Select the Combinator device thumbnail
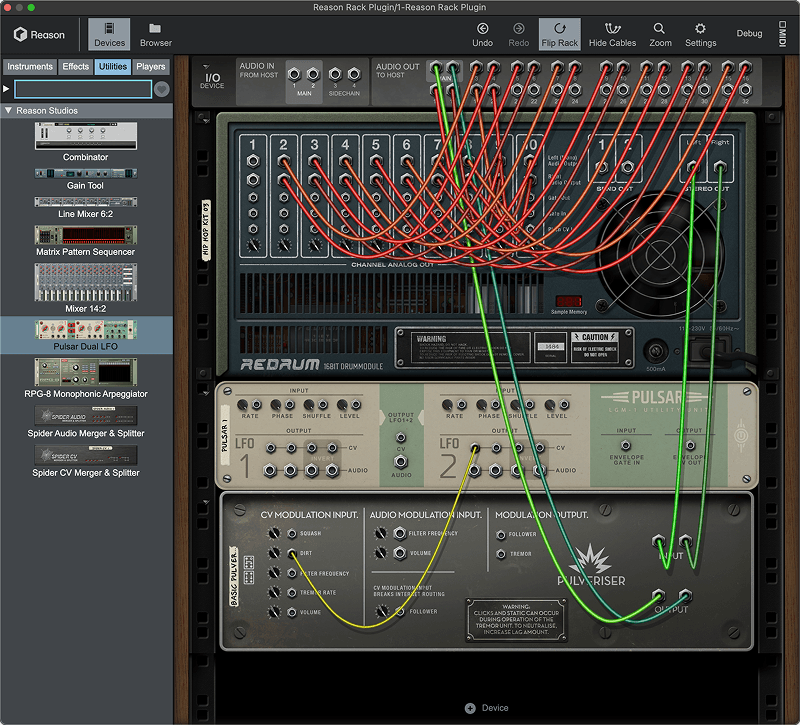The image size is (800, 725). [86, 136]
